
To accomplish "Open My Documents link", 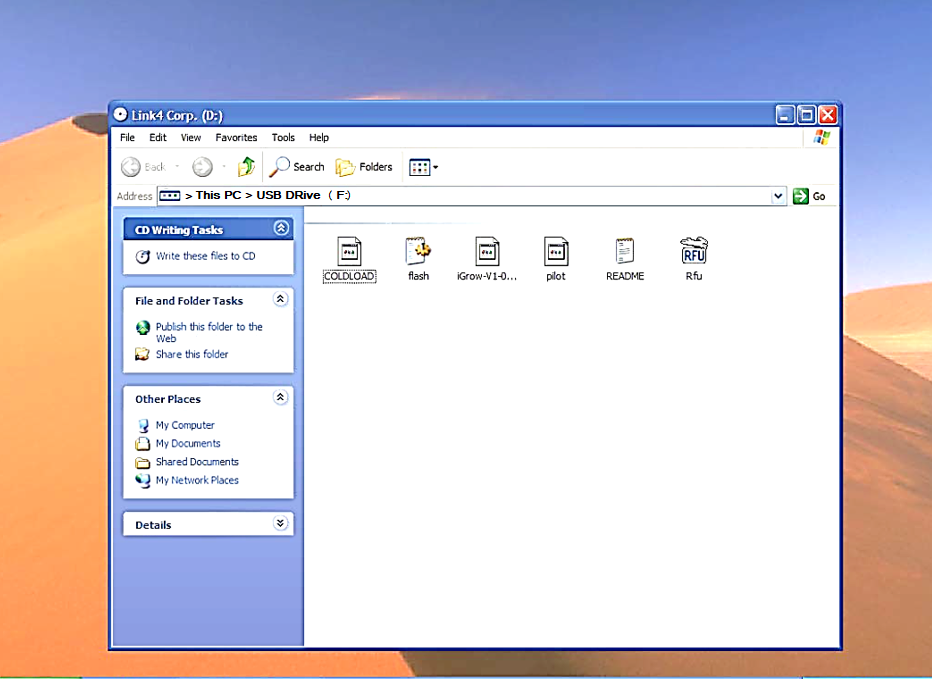I will pyautogui.click(x=188, y=444).
